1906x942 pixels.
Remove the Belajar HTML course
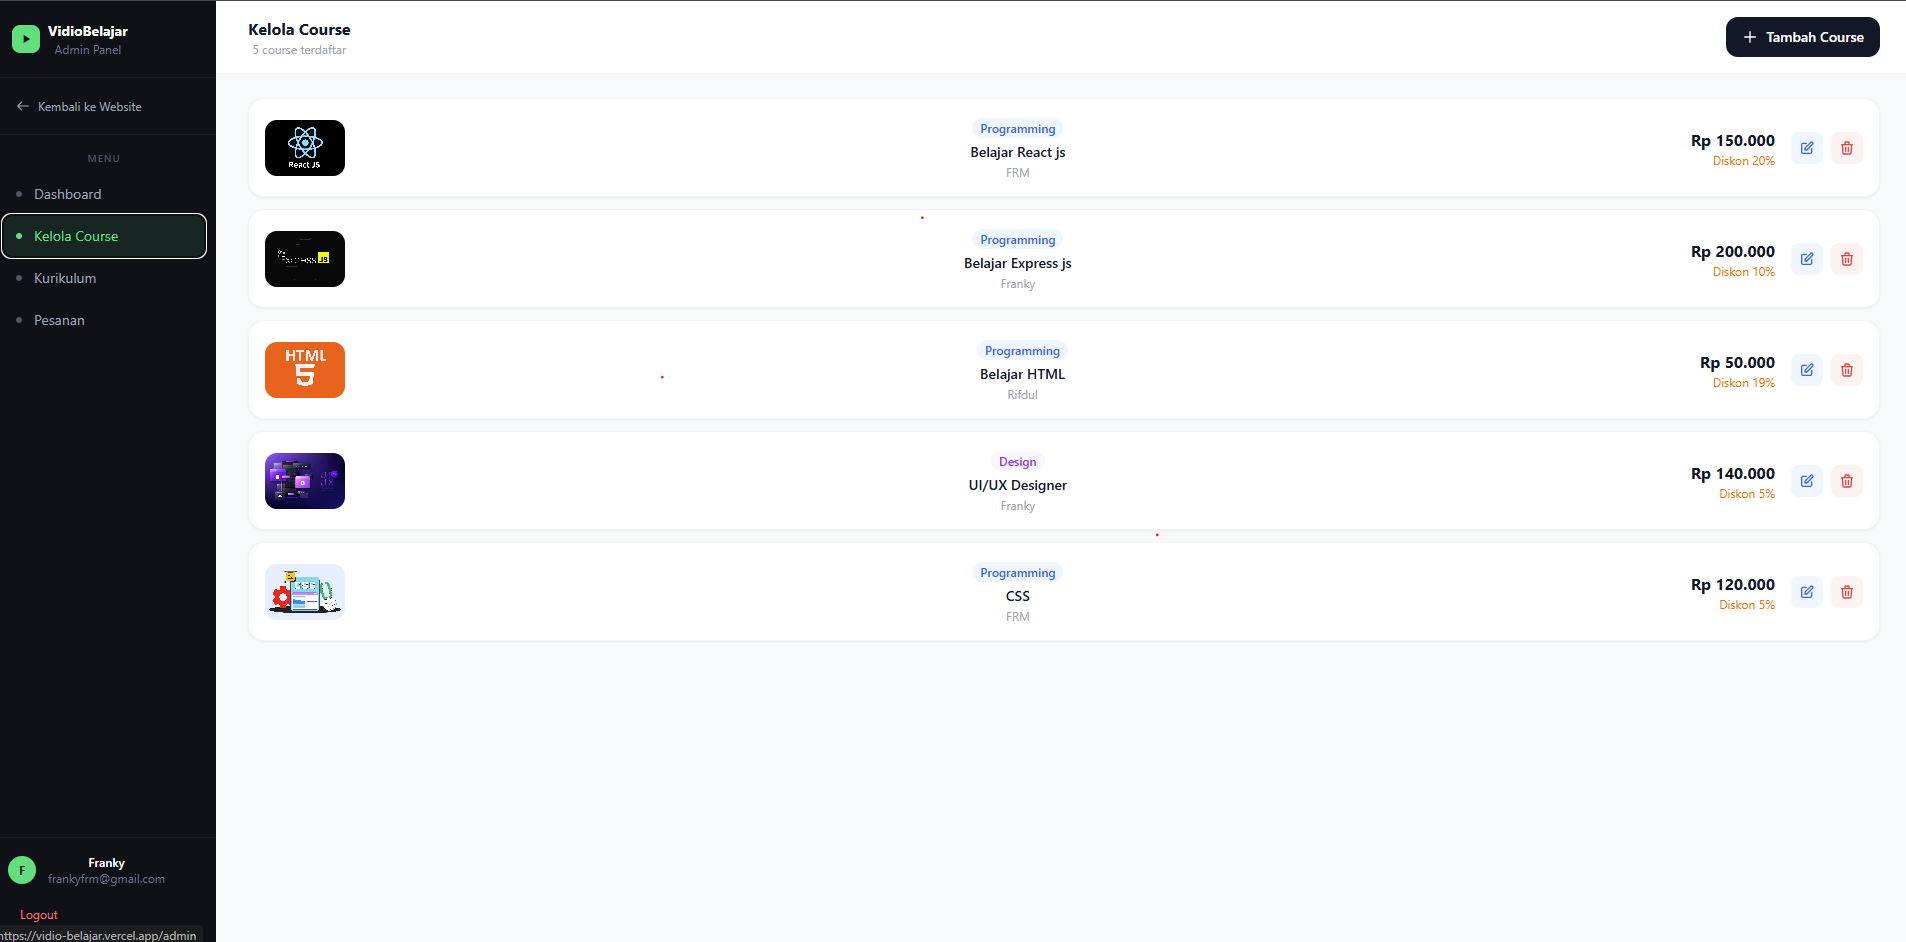(x=1847, y=370)
